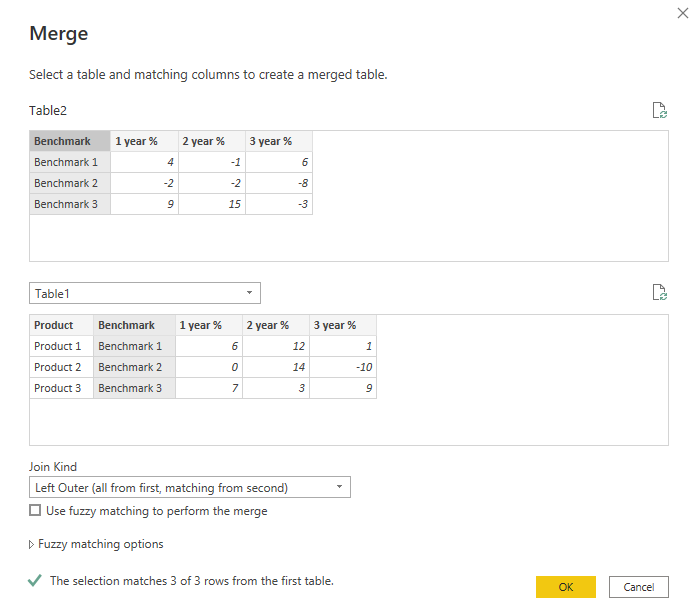Select the 3 year % column in Table2
The width and height of the screenshot is (689, 614).
tap(279, 141)
